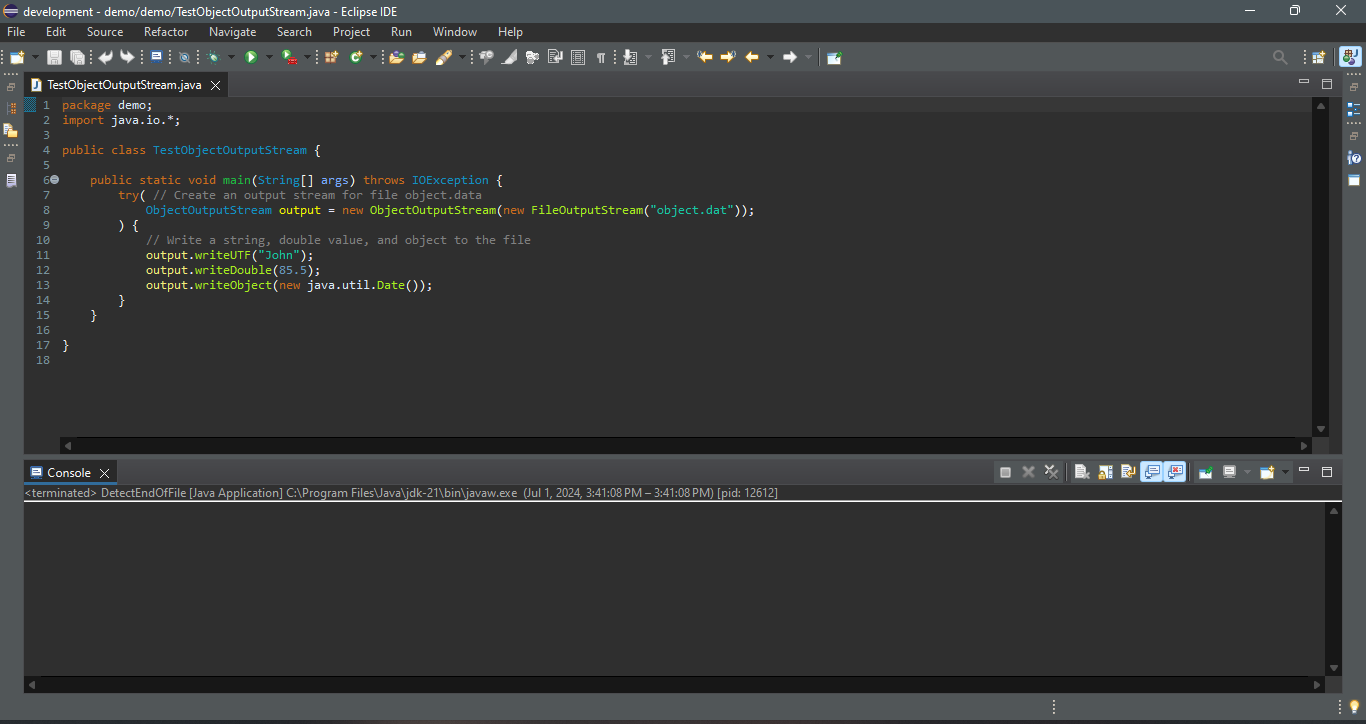Toggle Scroll Lock in the Console
This screenshot has height=724, width=1366.
click(x=1105, y=472)
